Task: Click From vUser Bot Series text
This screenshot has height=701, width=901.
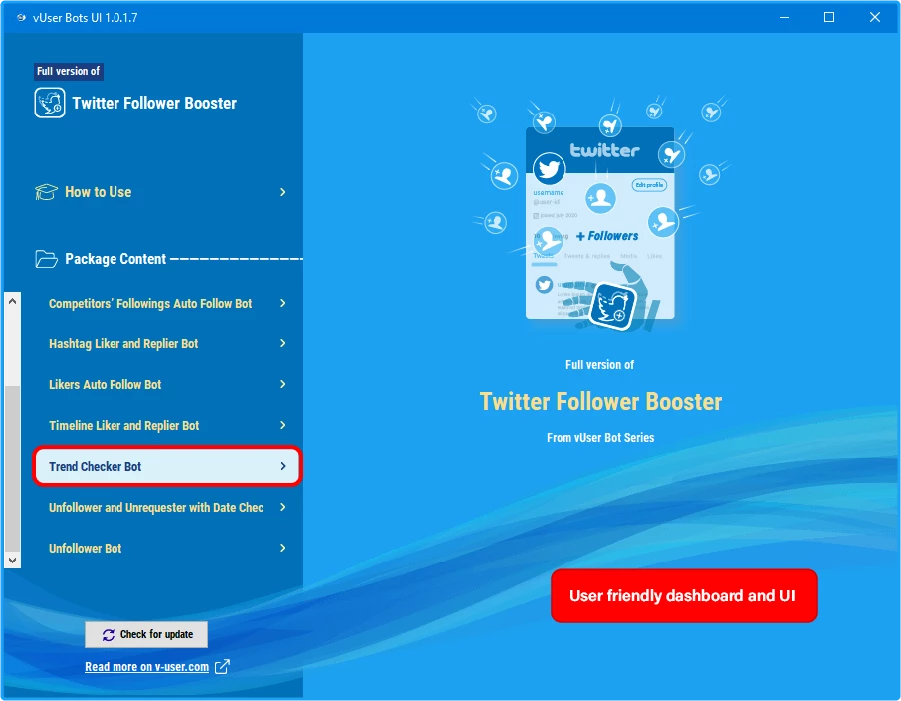Action: (600, 438)
